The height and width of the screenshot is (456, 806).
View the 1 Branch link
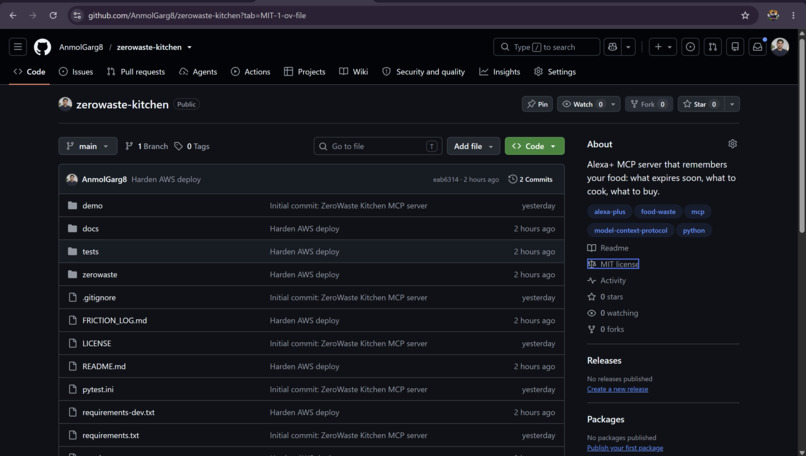click(x=146, y=146)
